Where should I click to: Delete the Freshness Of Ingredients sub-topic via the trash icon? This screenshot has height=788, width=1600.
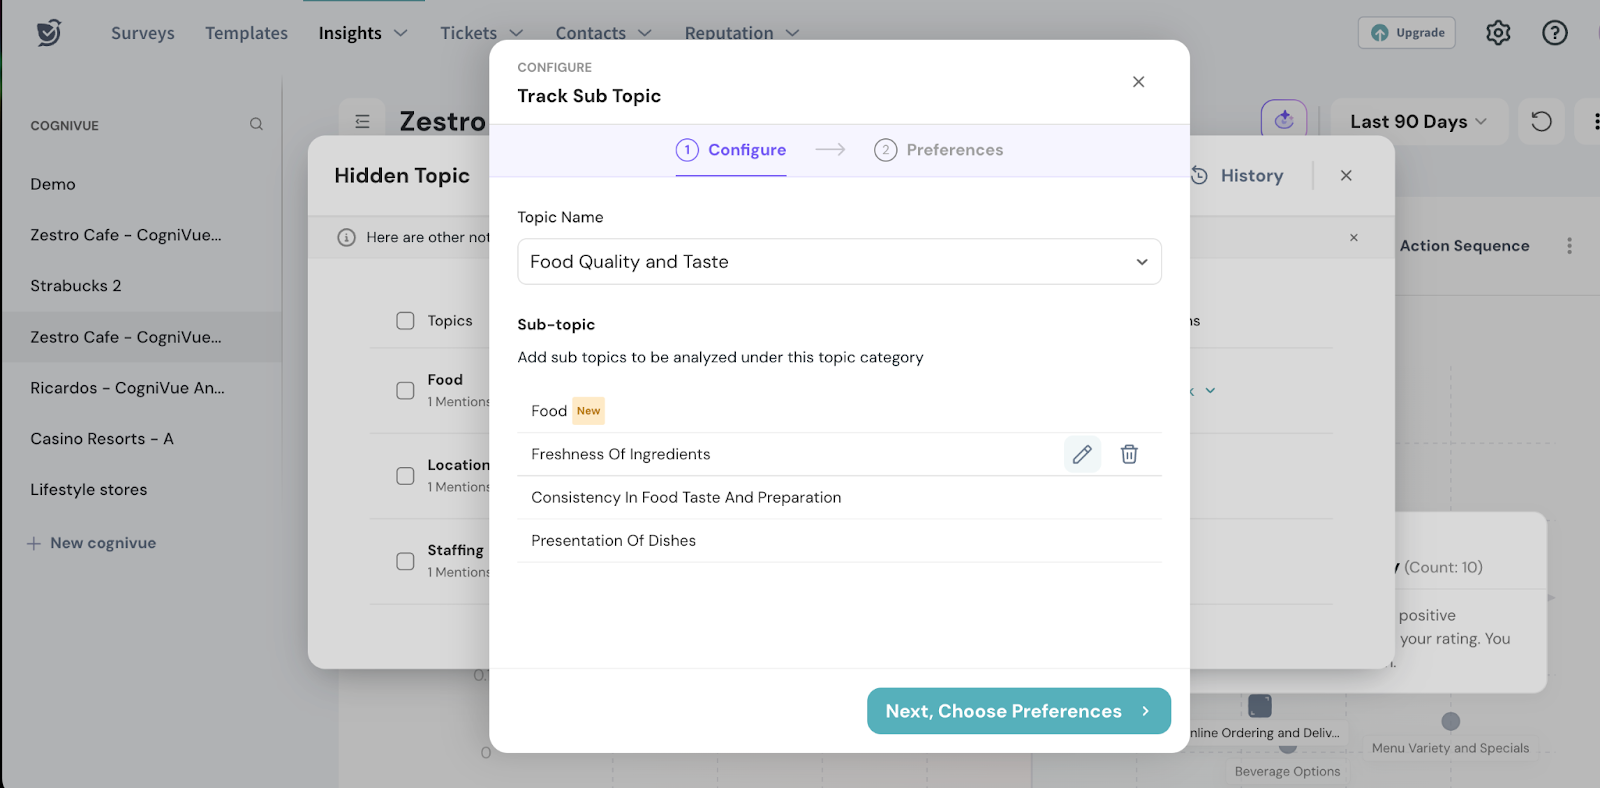[x=1129, y=454]
